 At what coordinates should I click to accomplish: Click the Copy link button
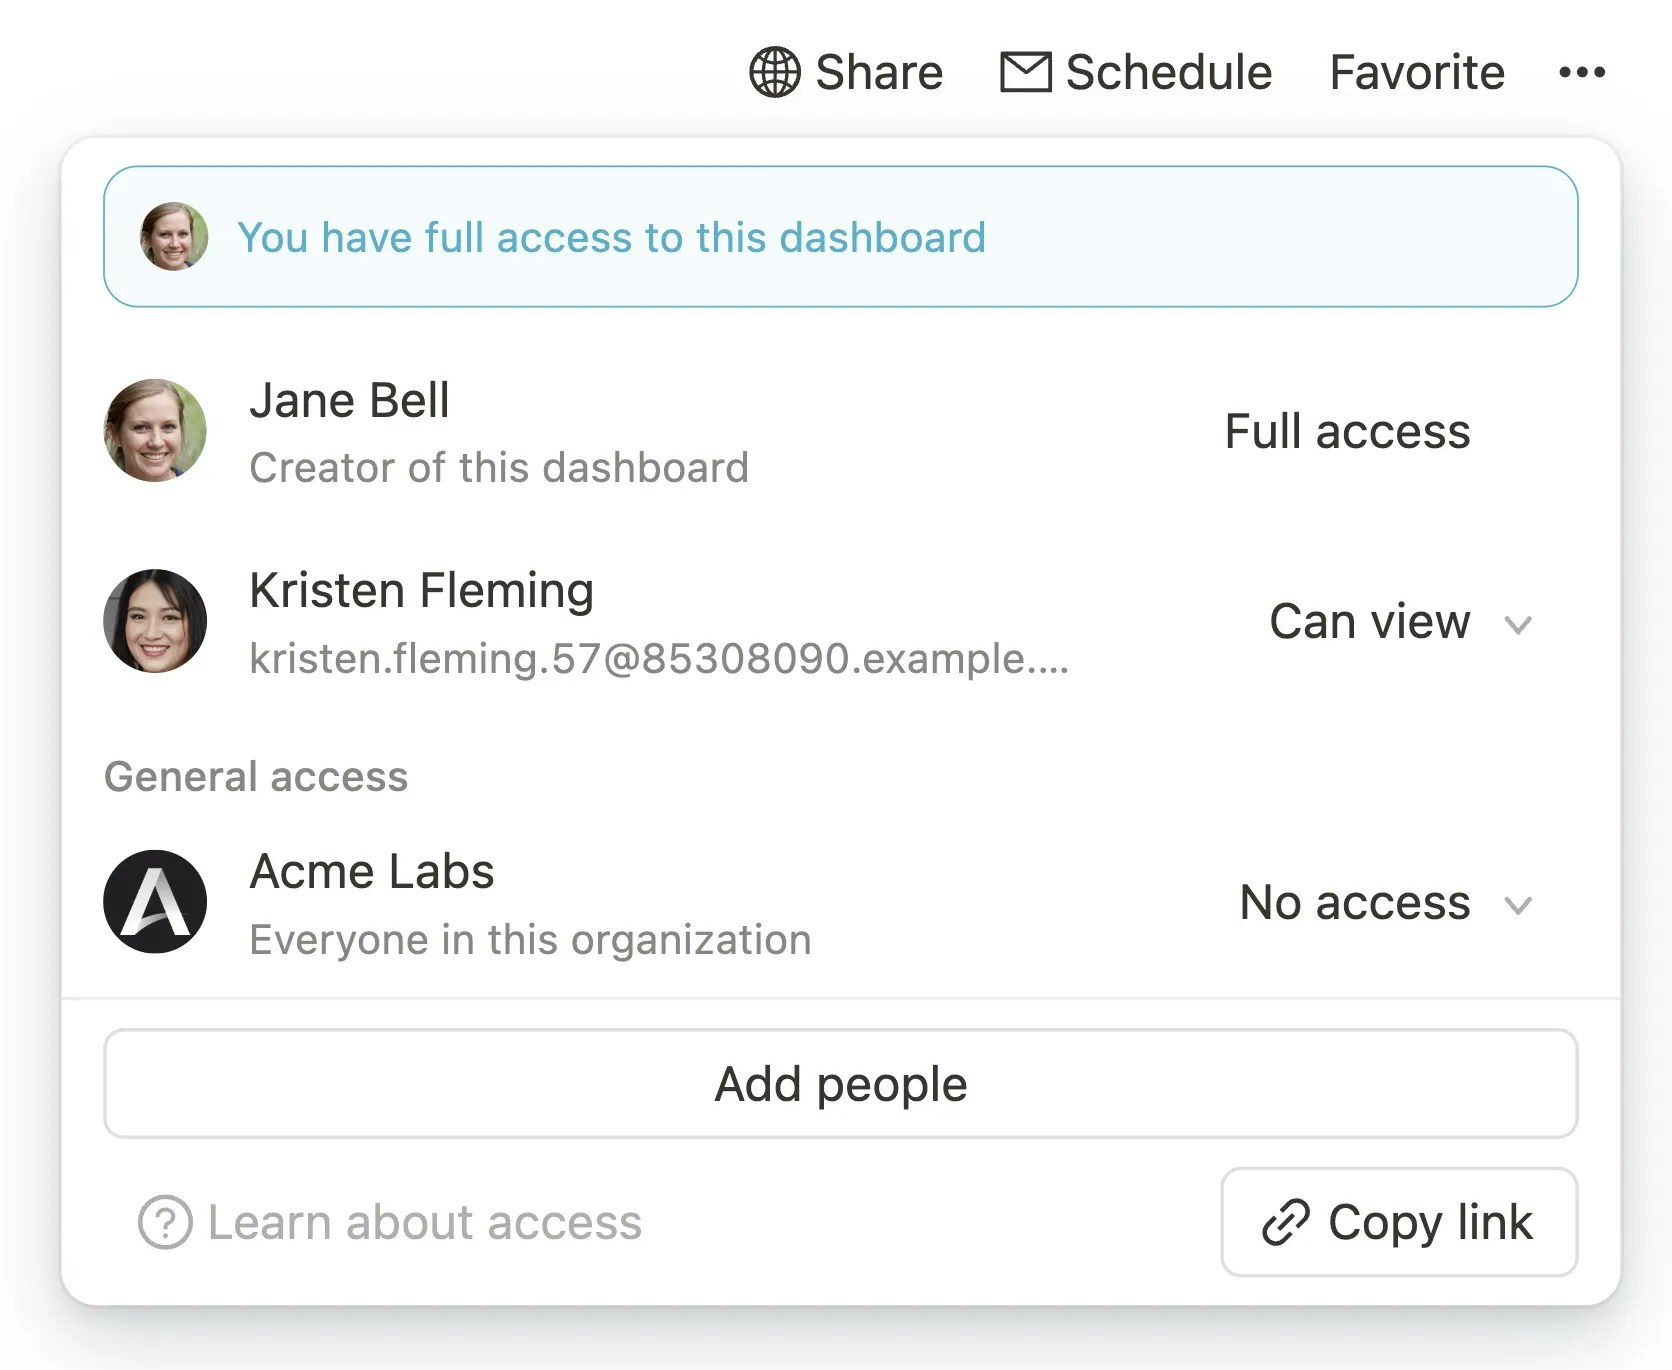click(x=1398, y=1222)
